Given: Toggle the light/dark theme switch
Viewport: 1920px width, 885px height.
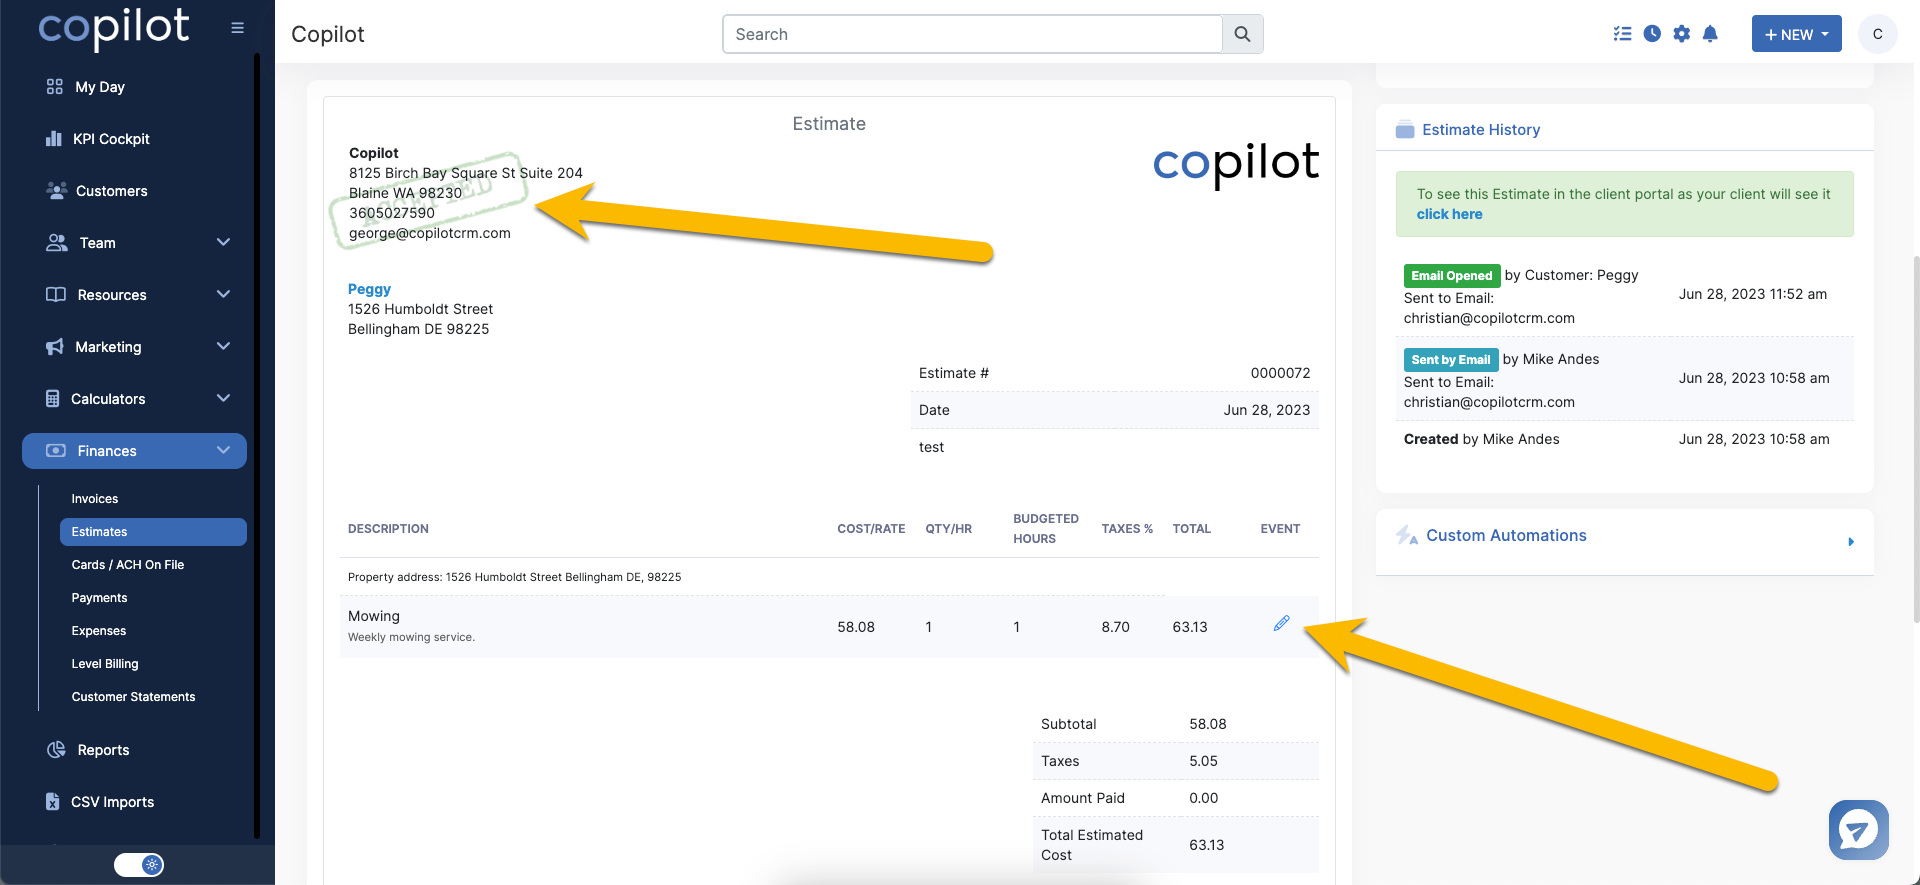Looking at the screenshot, I should coord(139,865).
